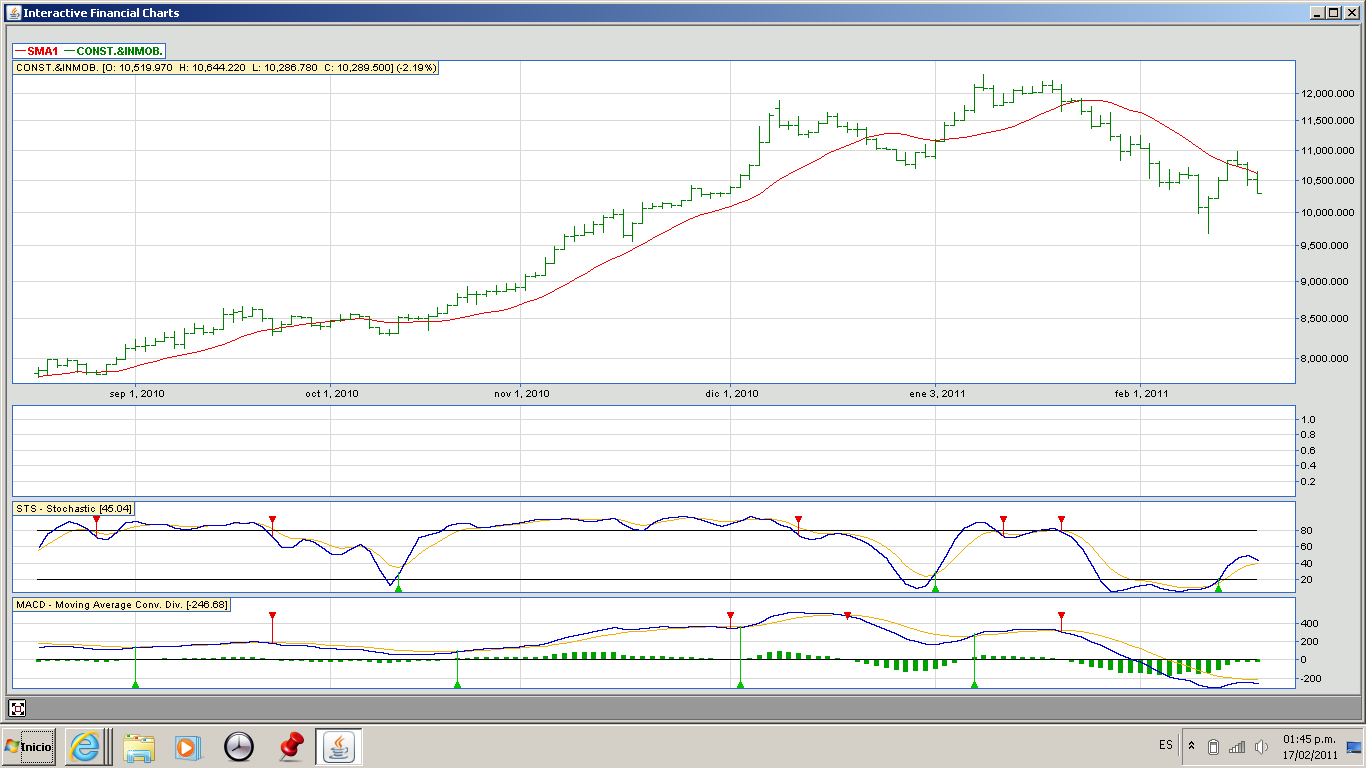Open the Windows Explorer folder icon
Screen dimensions: 1366x768
tap(139, 746)
